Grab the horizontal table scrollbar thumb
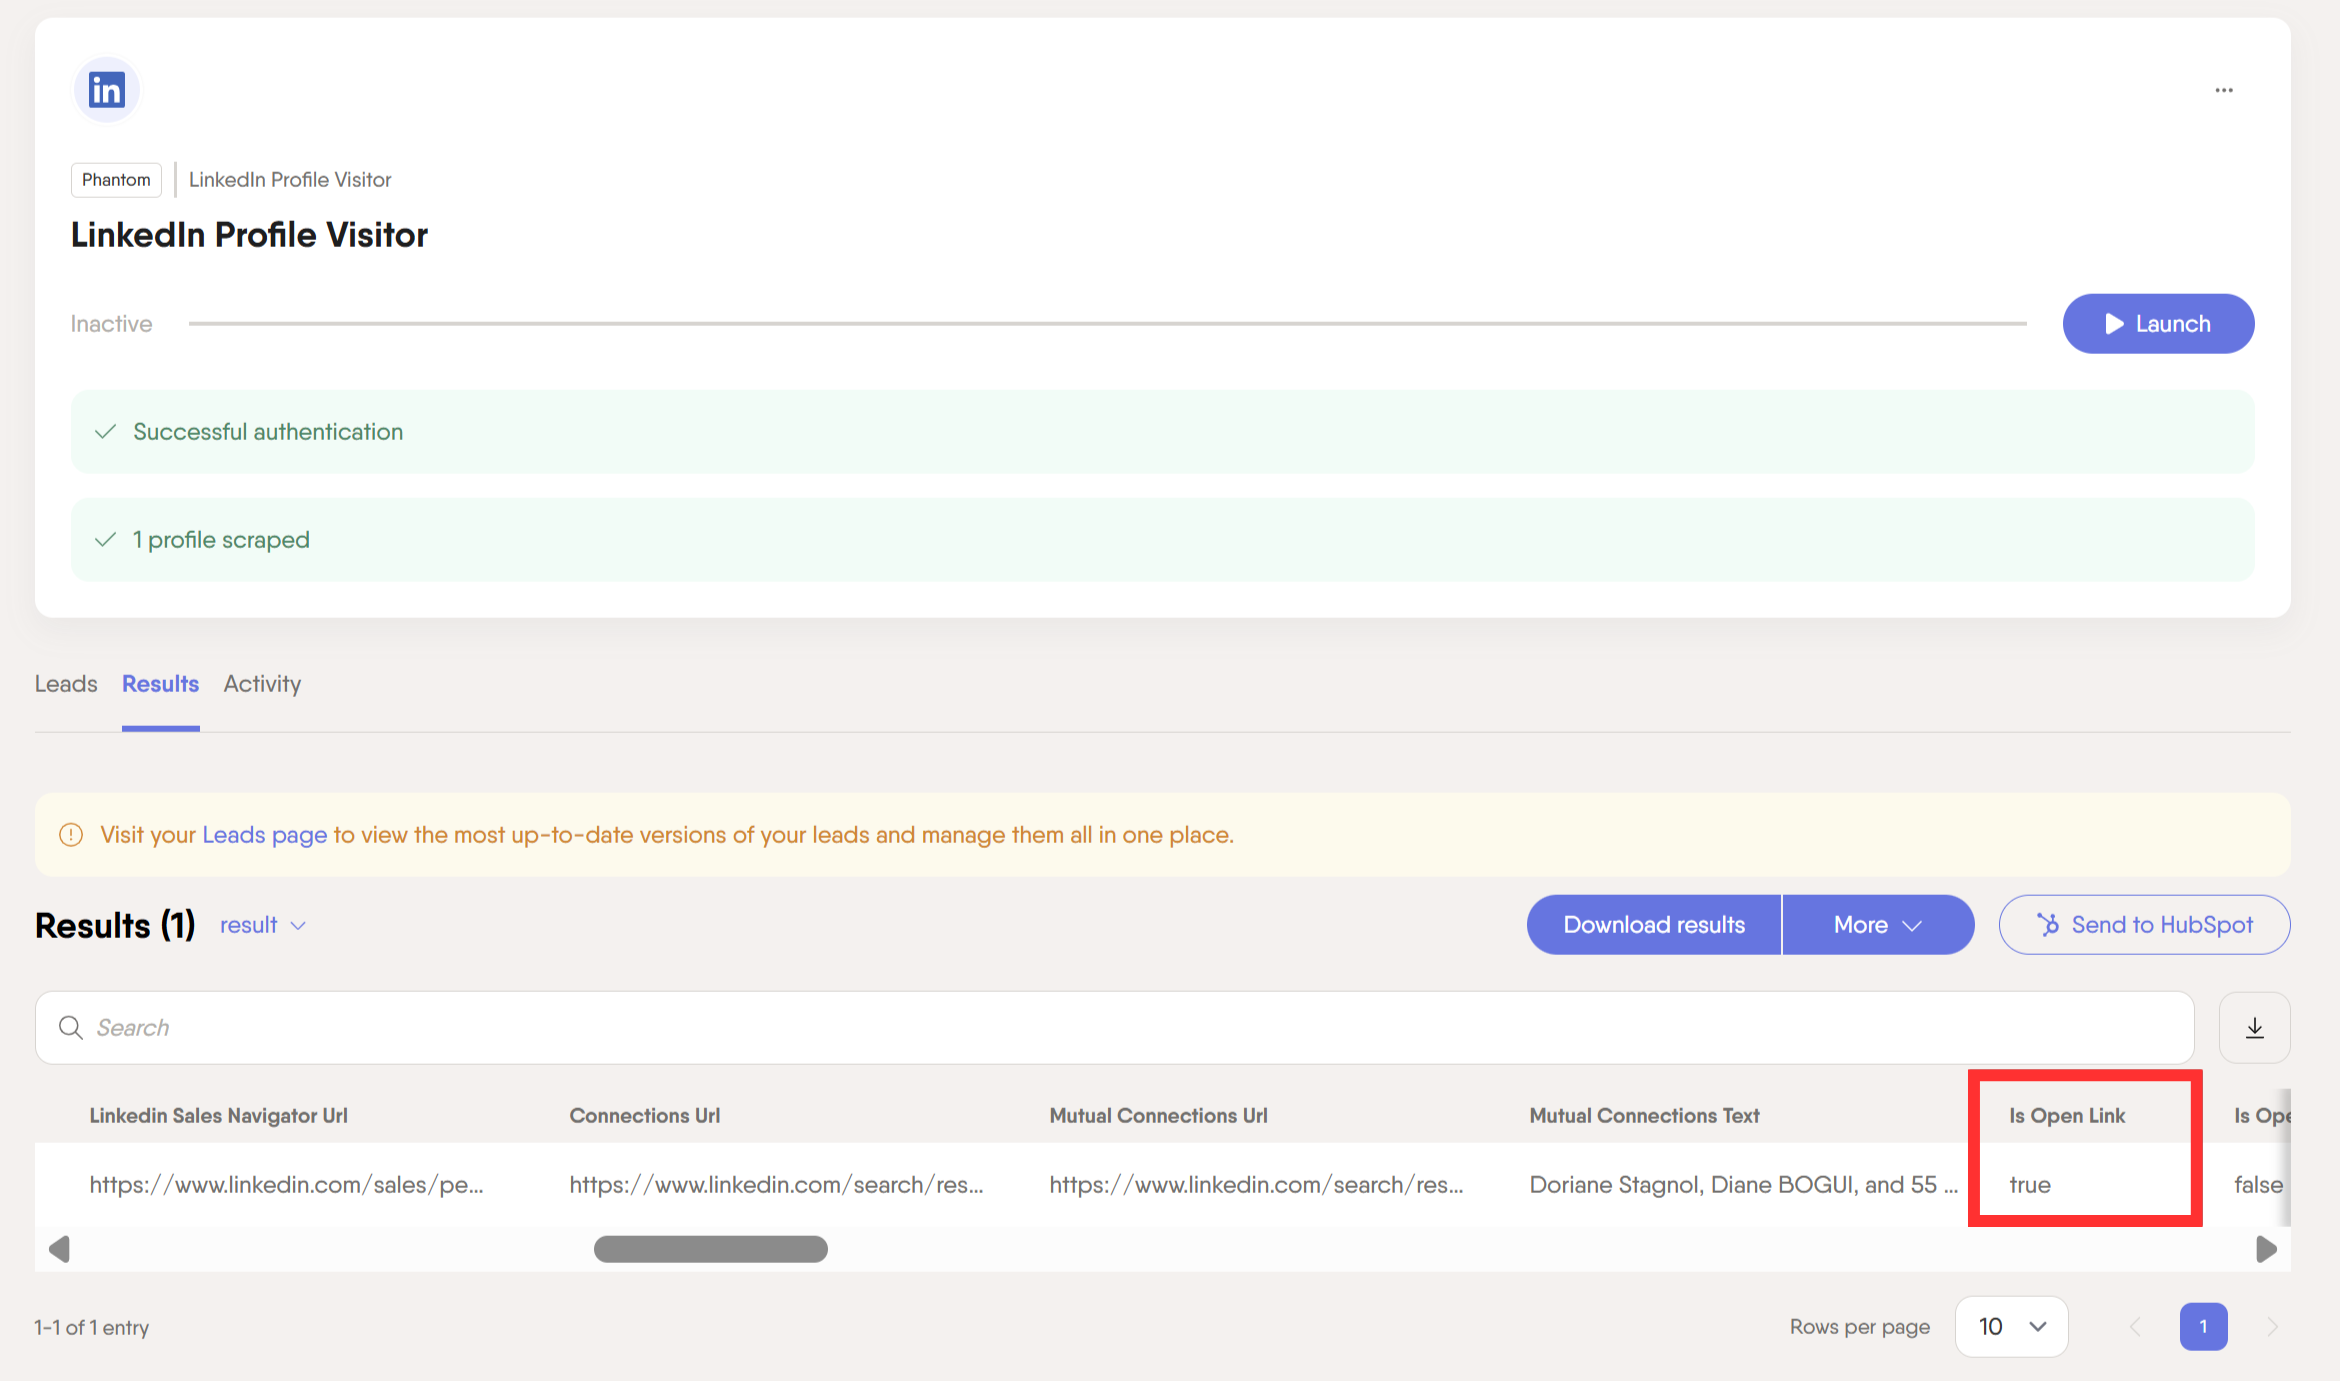Screen dimensions: 2340x1382 tap(711, 1249)
